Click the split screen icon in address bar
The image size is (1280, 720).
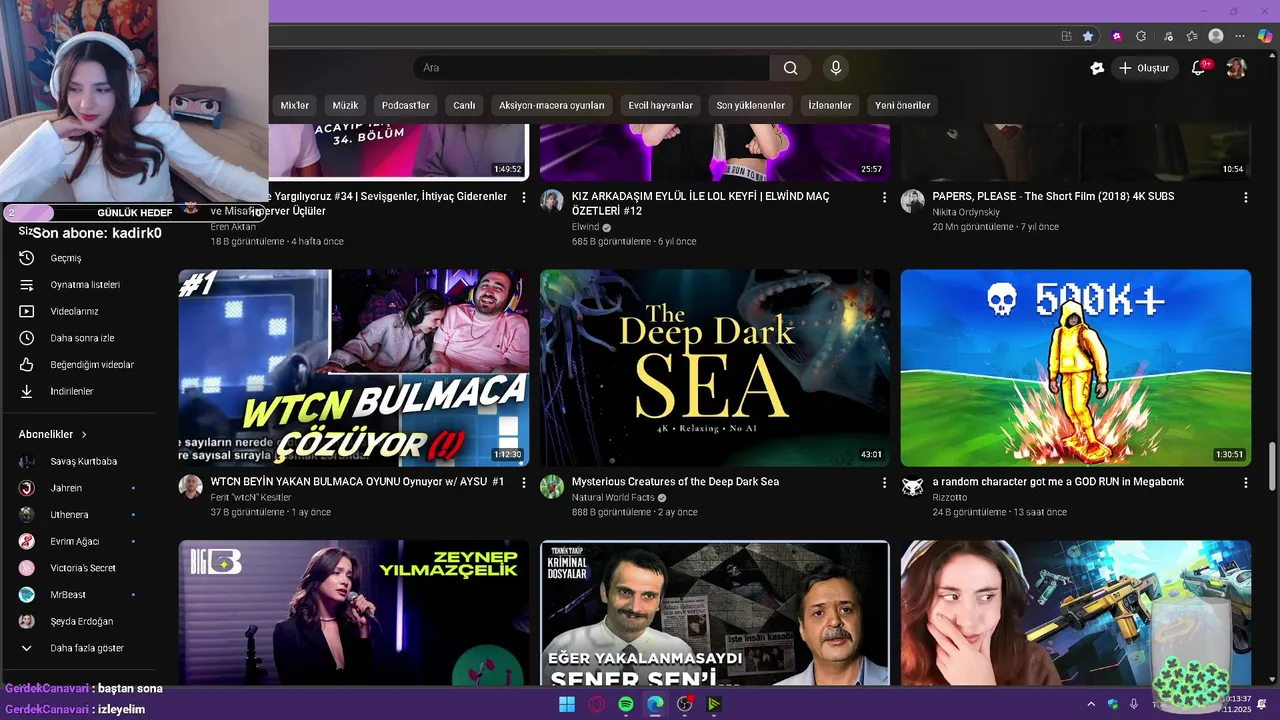[x=1066, y=36]
